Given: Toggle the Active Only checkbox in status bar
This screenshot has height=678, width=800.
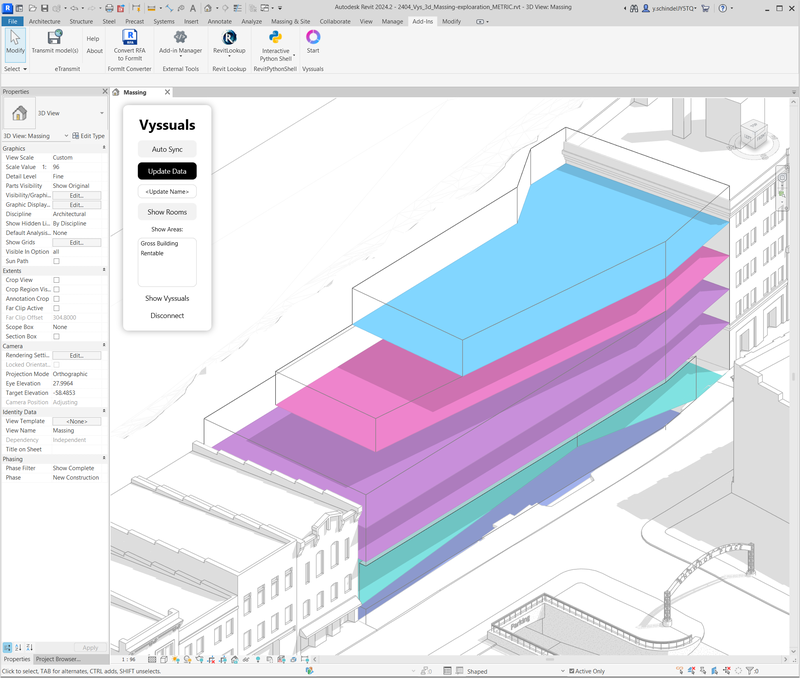Looking at the screenshot, I should click(x=571, y=671).
